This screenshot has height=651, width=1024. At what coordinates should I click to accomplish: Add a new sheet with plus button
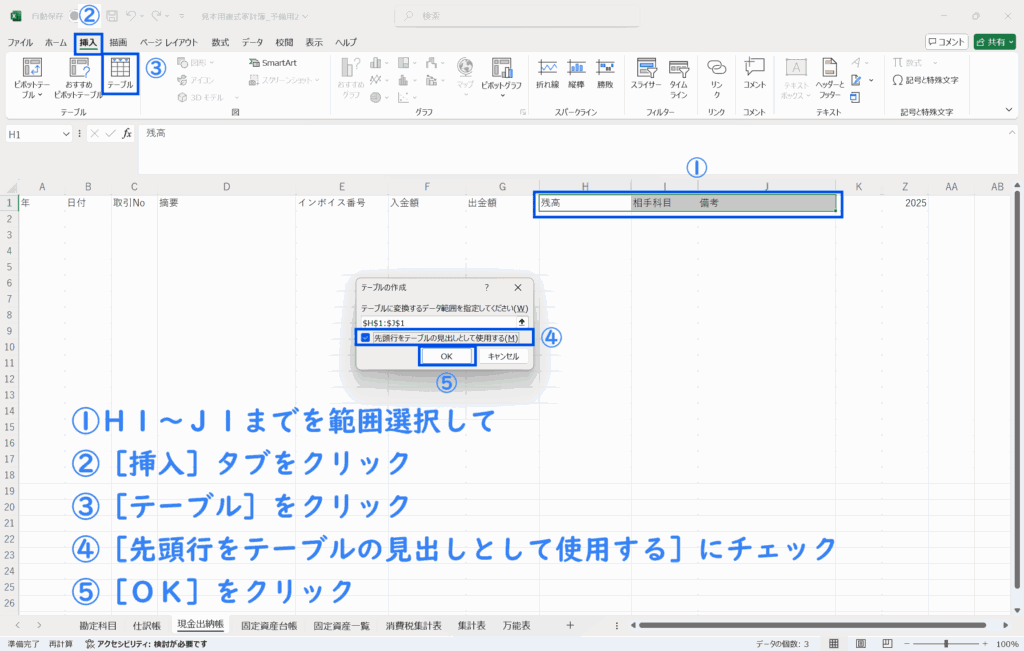tap(570, 626)
